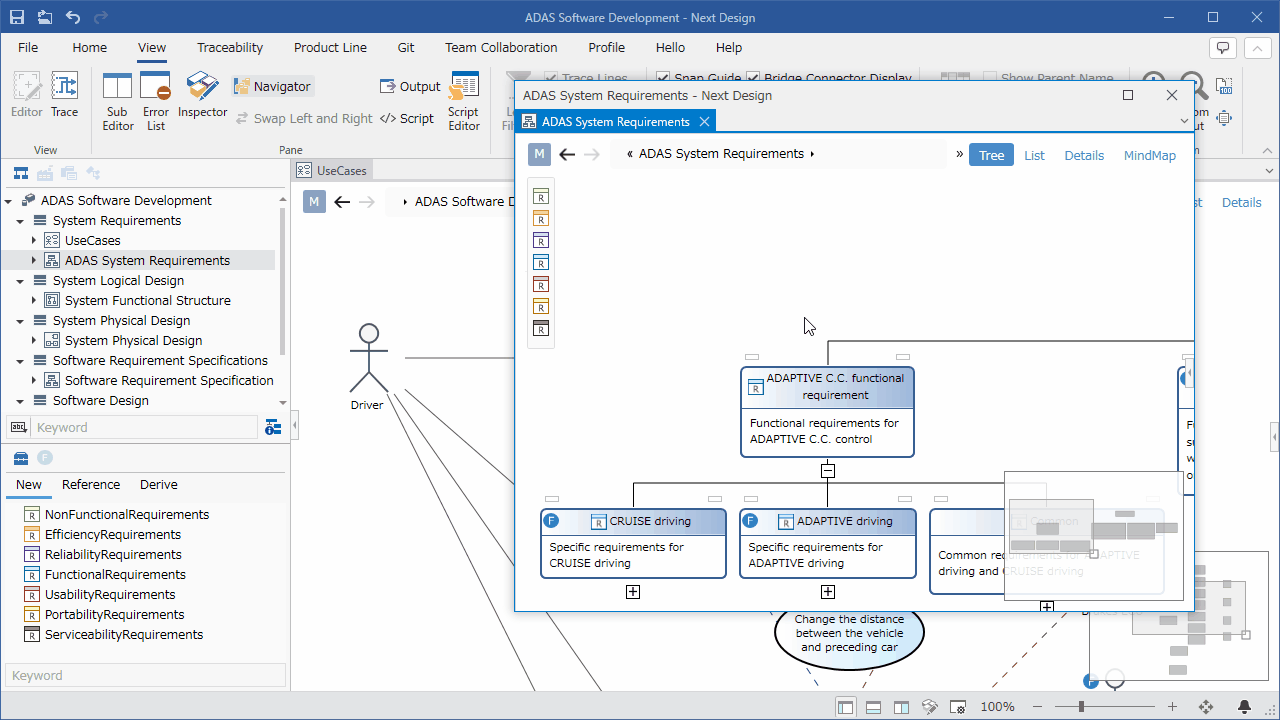Open the Script pane

point(406,118)
